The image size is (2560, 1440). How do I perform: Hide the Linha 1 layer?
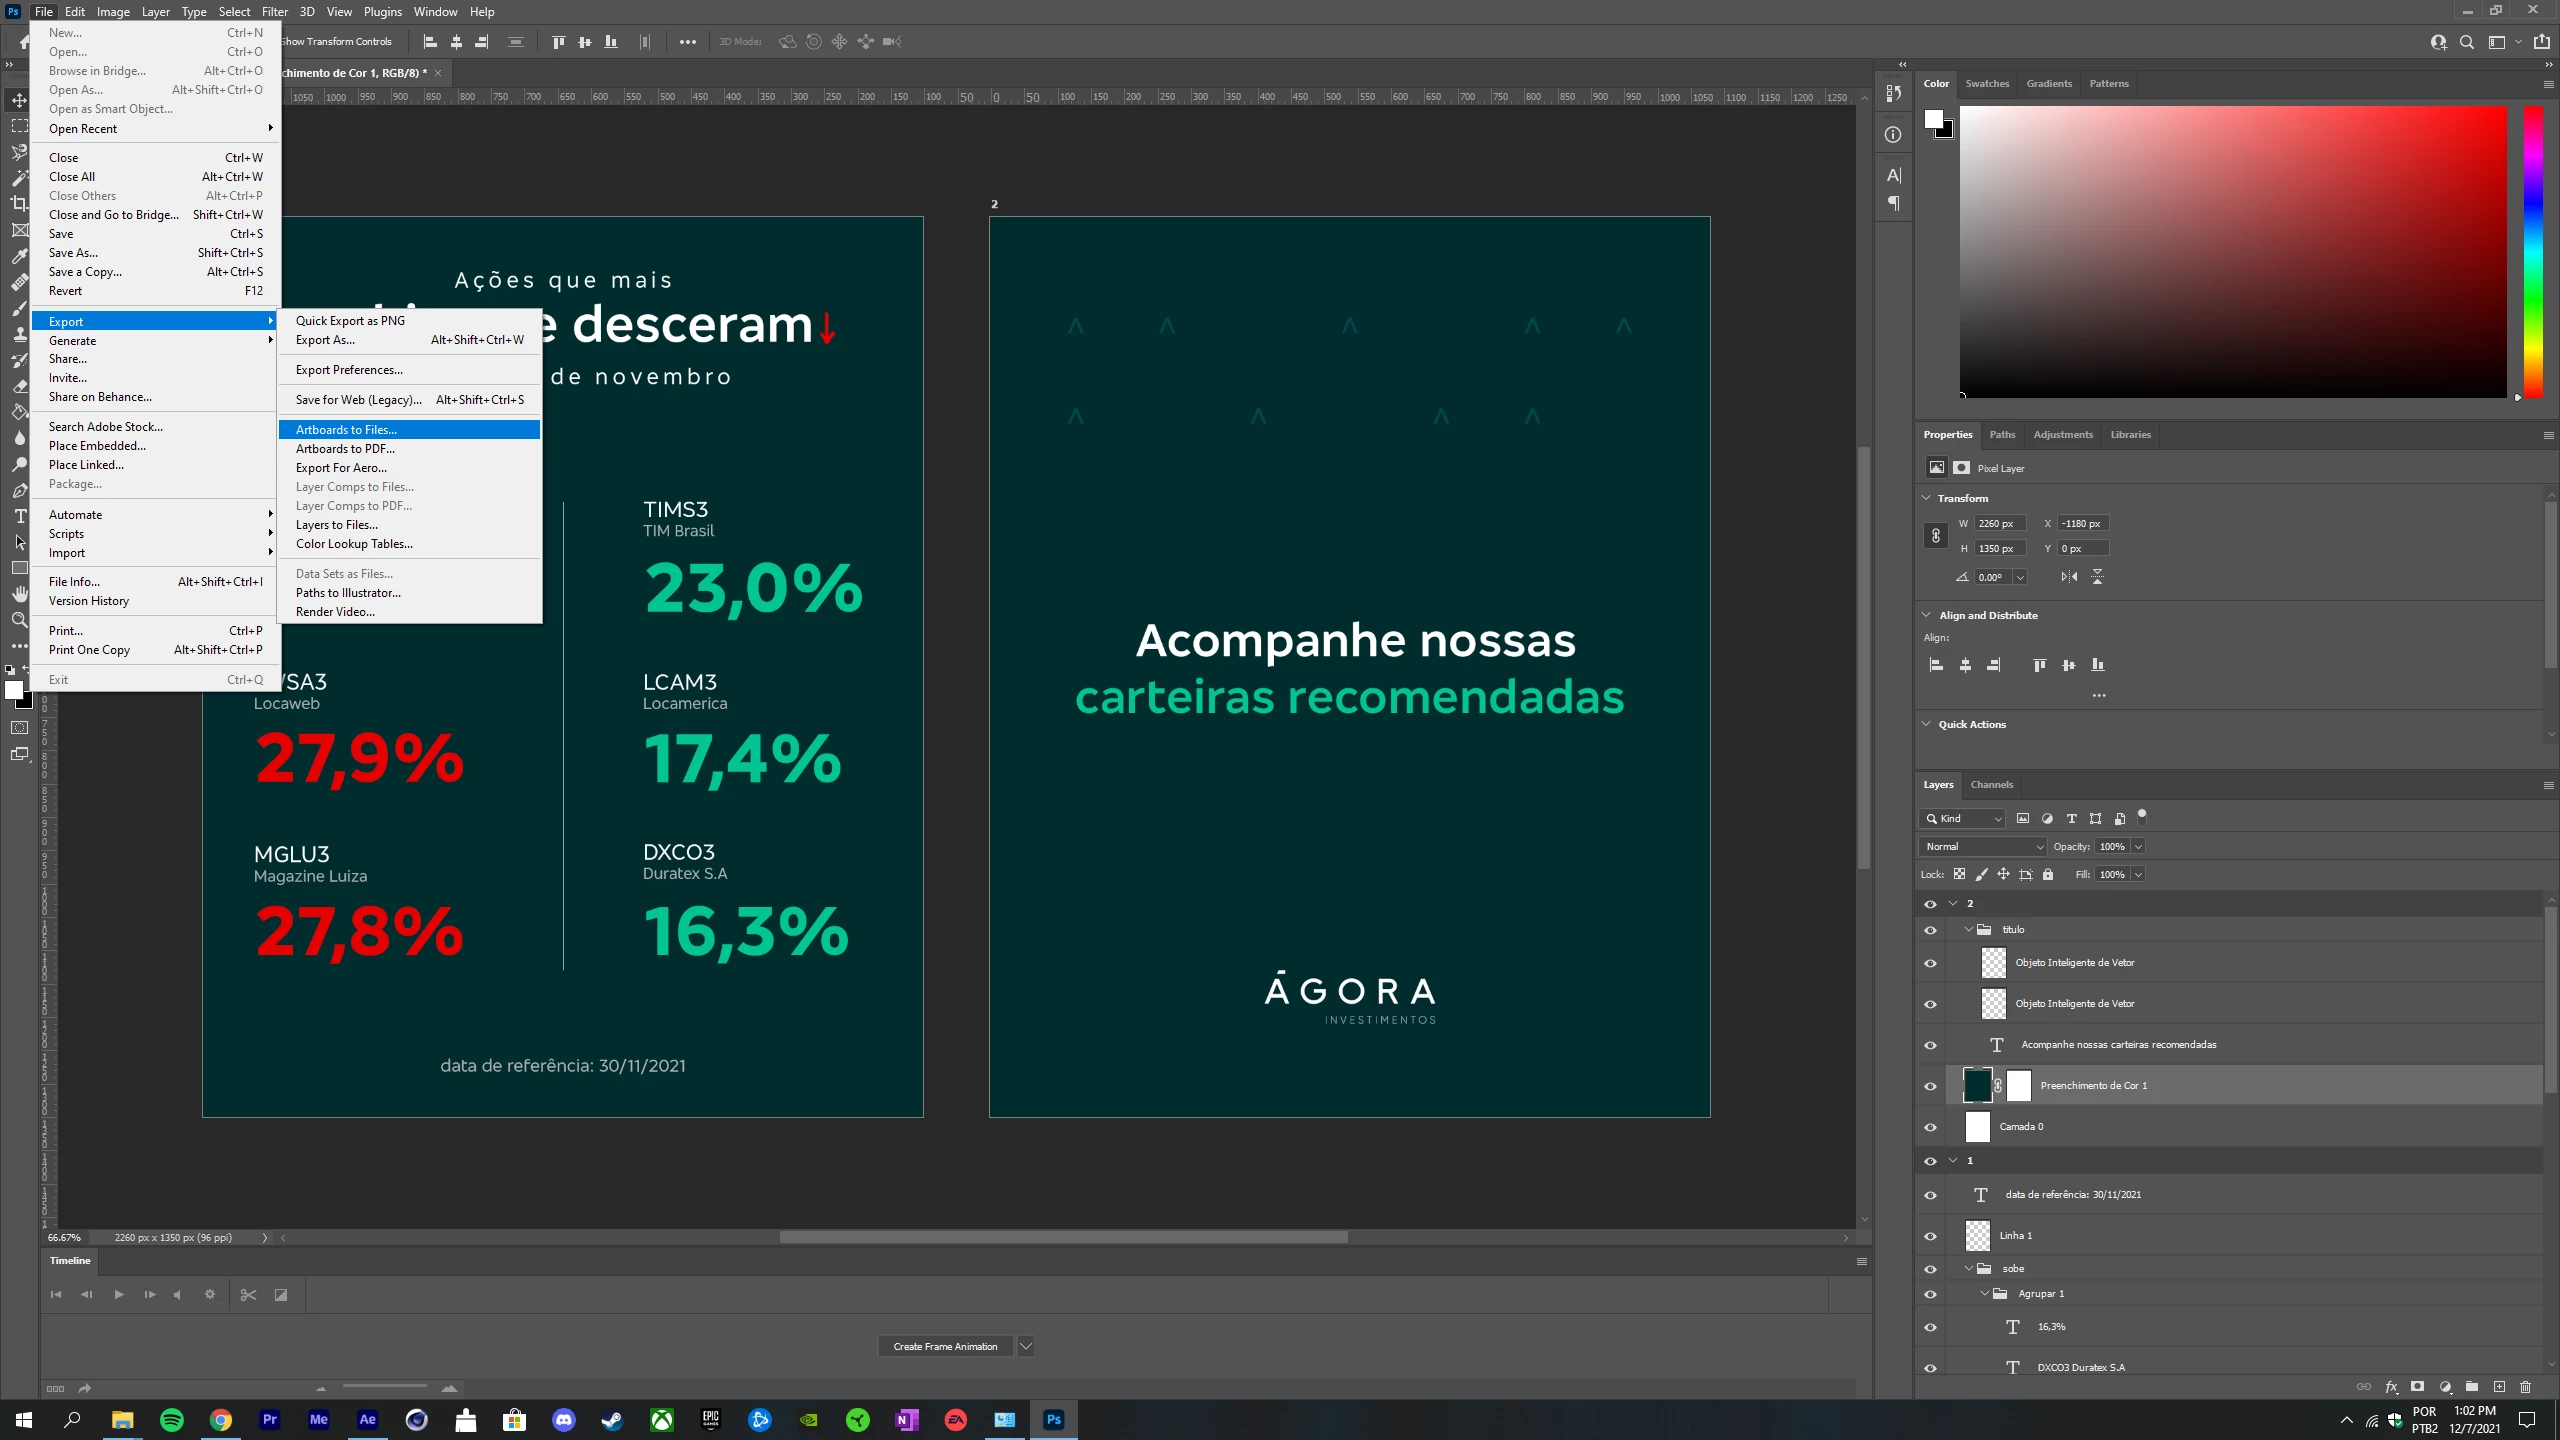click(x=1930, y=1236)
